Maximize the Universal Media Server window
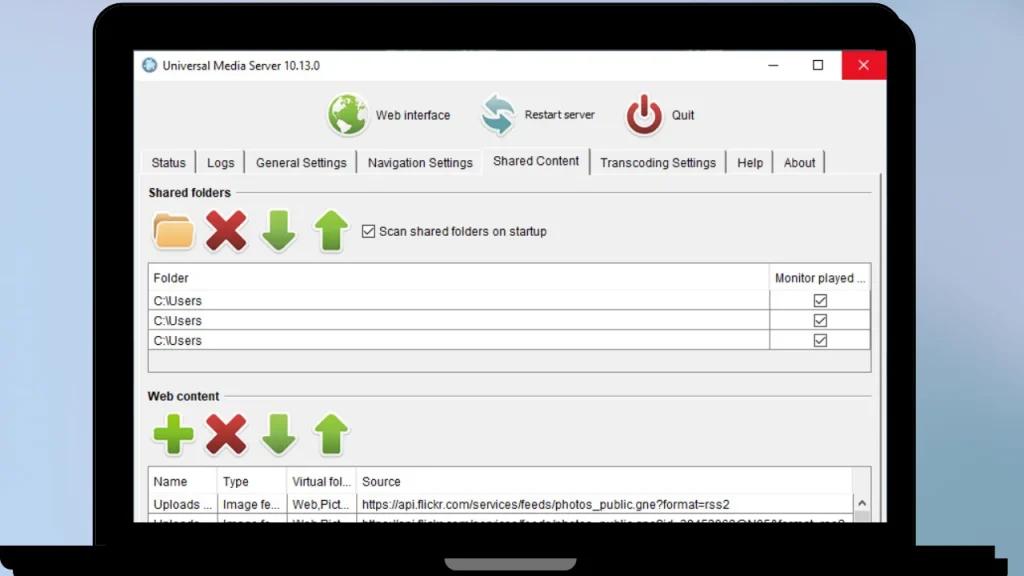1024x576 pixels. [x=818, y=65]
